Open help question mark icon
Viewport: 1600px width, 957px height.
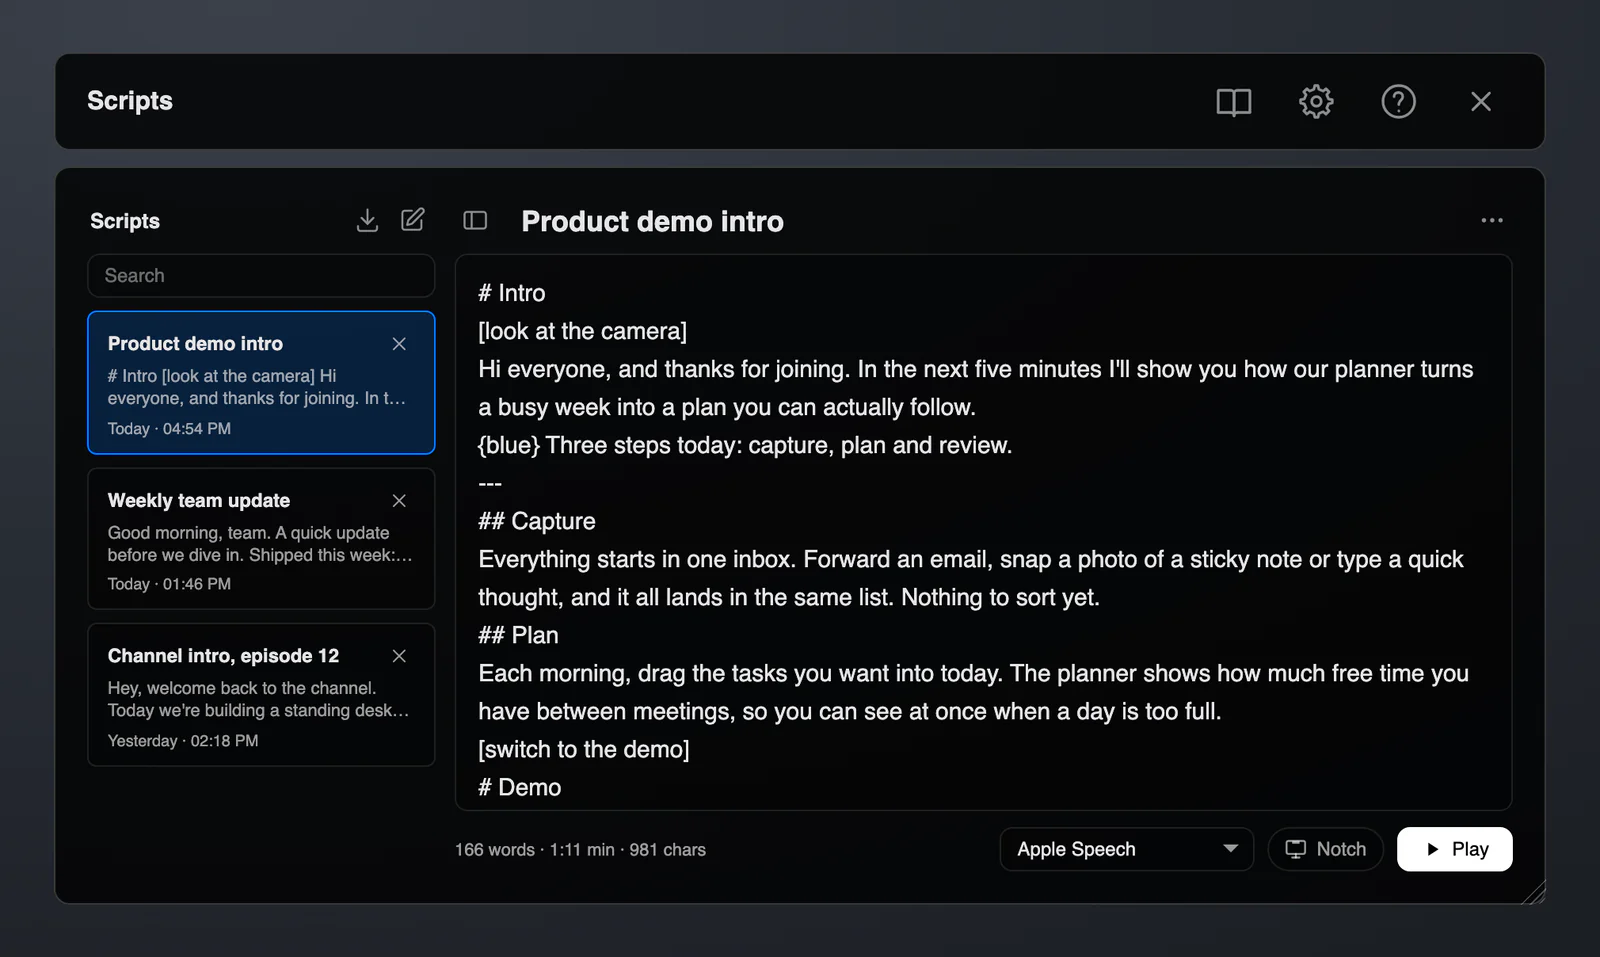click(1398, 101)
